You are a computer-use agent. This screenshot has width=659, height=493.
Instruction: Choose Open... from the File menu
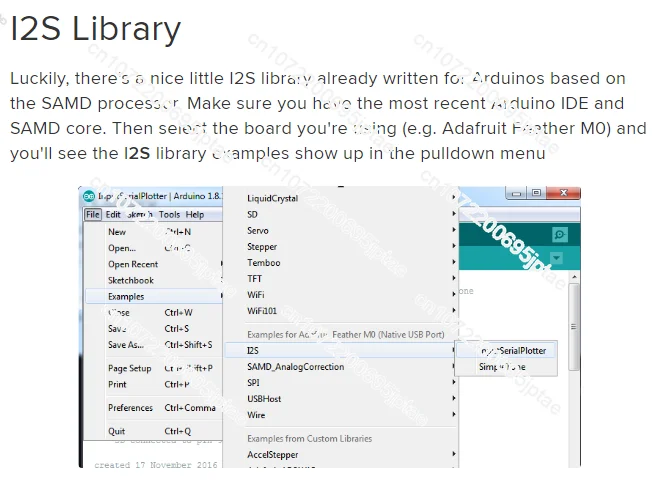(x=153, y=248)
